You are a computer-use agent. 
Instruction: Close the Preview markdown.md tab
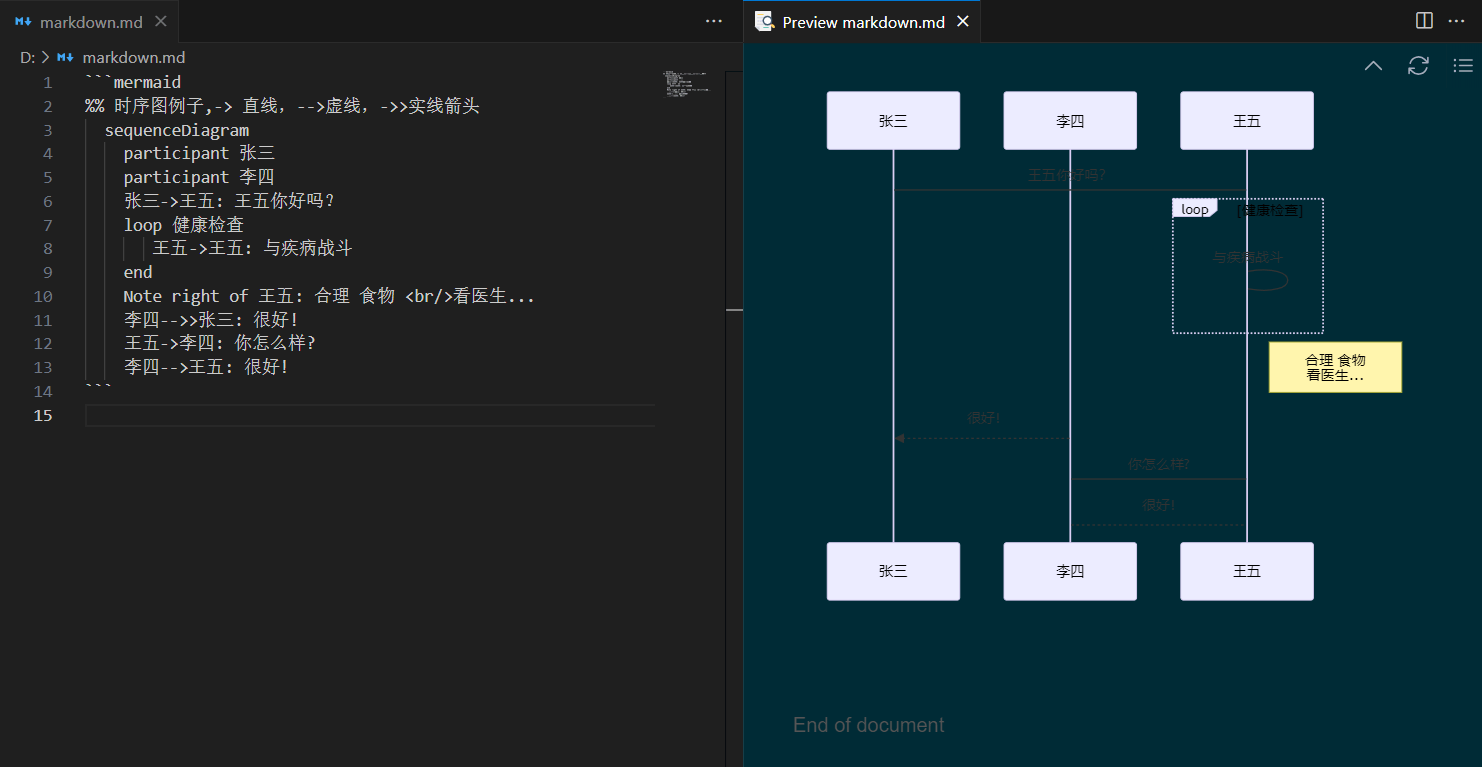pyautogui.click(x=963, y=21)
